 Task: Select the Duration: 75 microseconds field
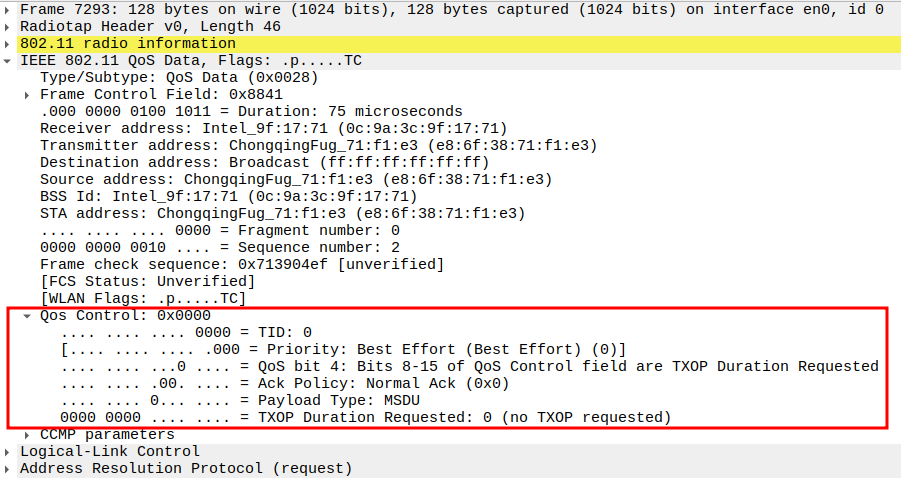tap(250, 111)
